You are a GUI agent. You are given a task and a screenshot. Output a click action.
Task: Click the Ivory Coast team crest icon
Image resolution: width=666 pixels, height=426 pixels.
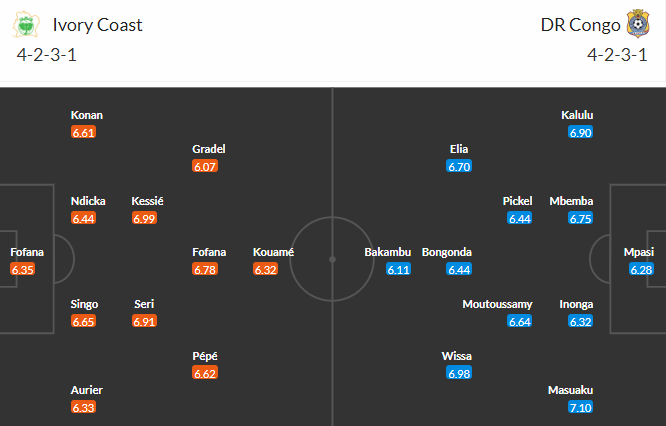[30, 24]
